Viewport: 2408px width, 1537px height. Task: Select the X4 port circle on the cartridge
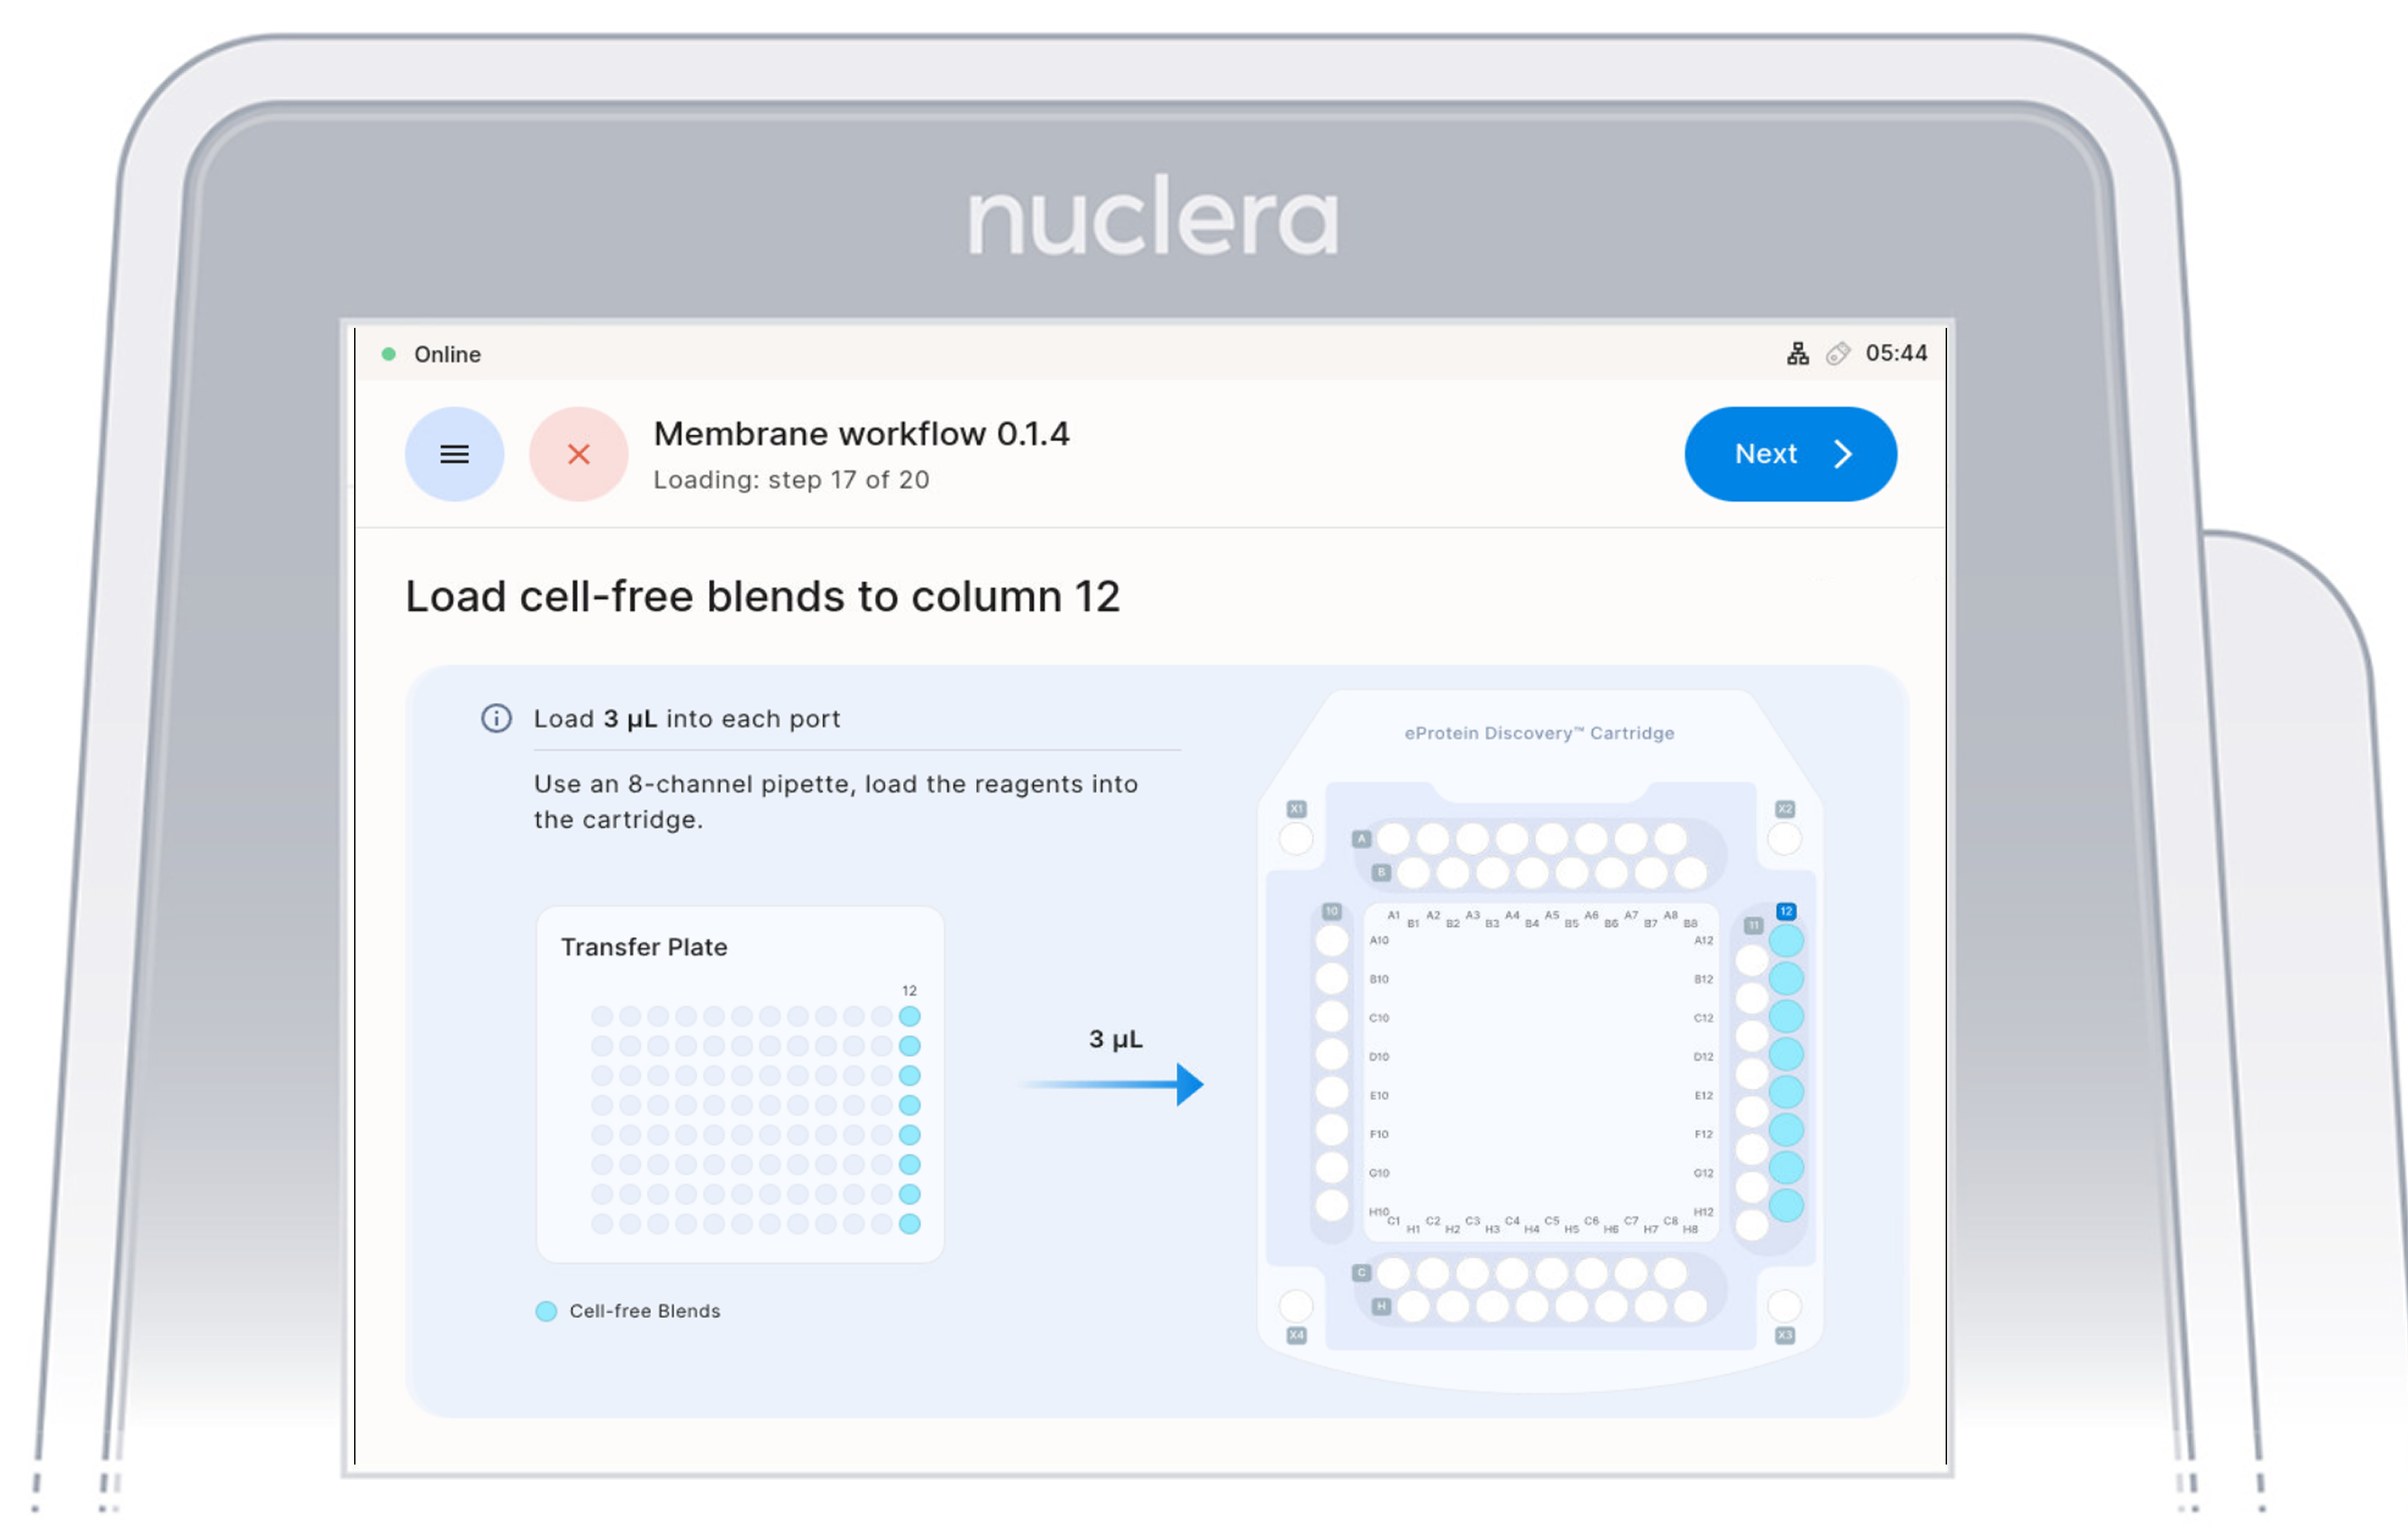[x=1296, y=1305]
